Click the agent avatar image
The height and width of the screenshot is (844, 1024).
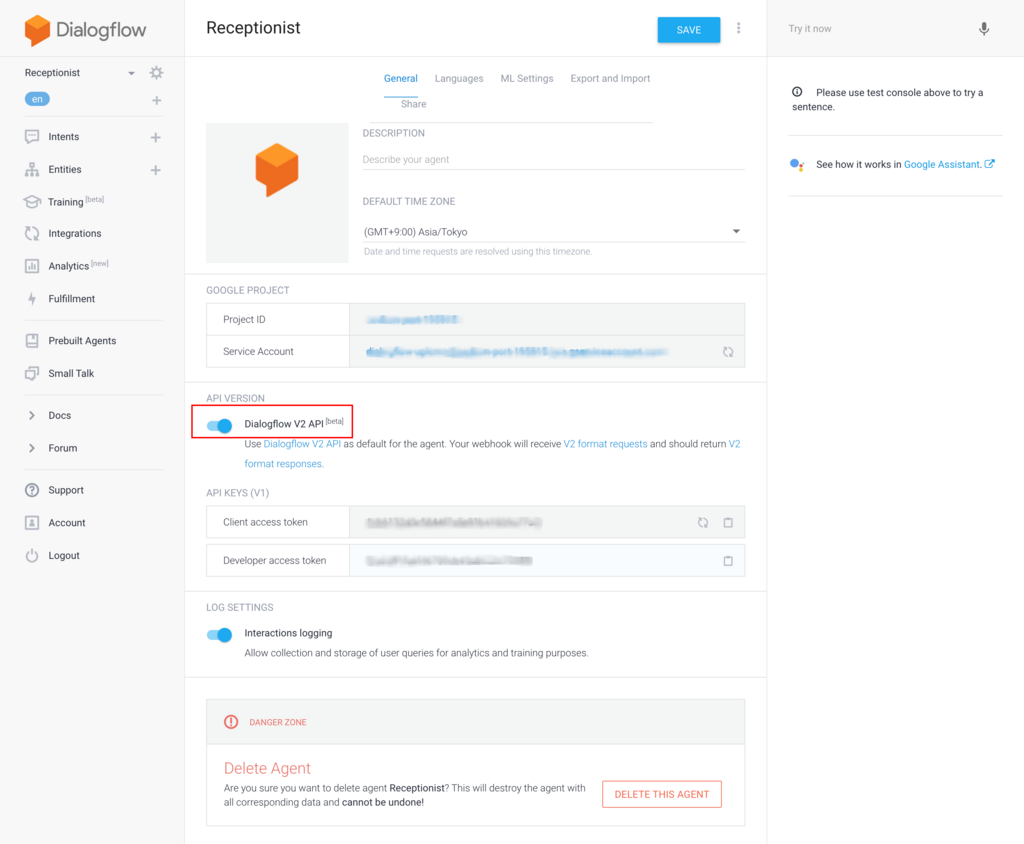pyautogui.click(x=277, y=193)
